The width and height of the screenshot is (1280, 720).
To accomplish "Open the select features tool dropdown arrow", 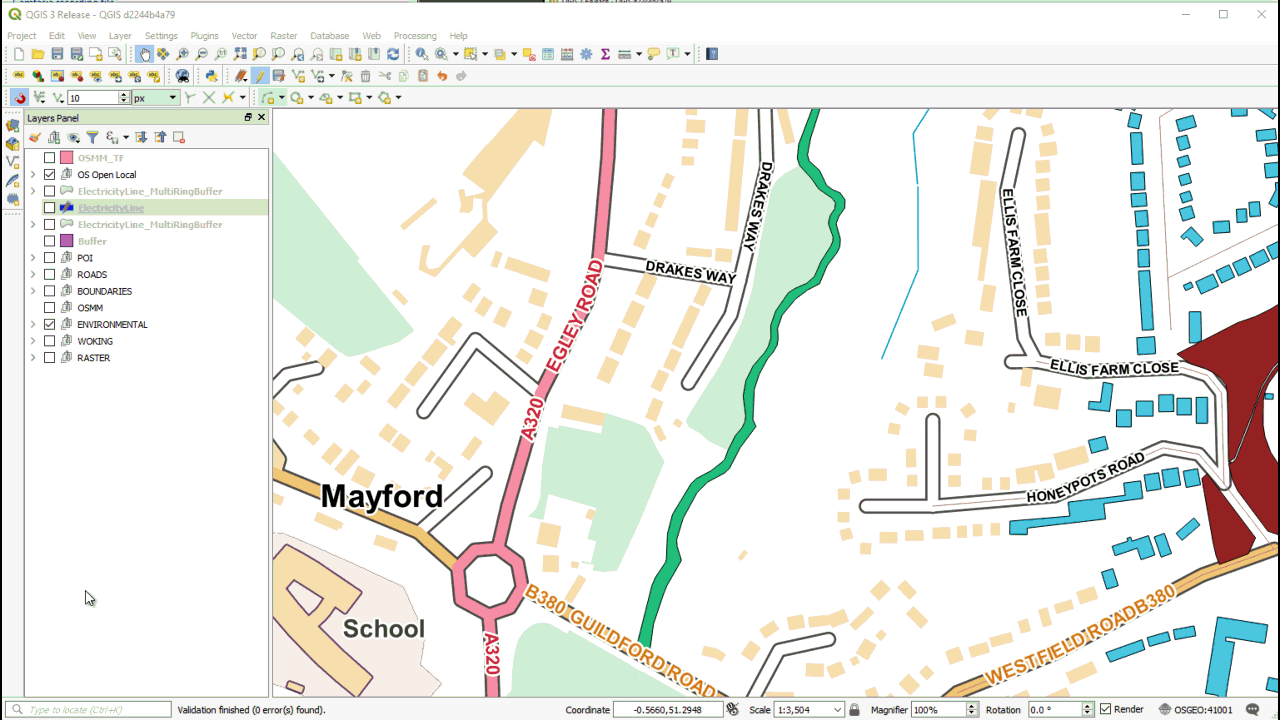I will 484,54.
